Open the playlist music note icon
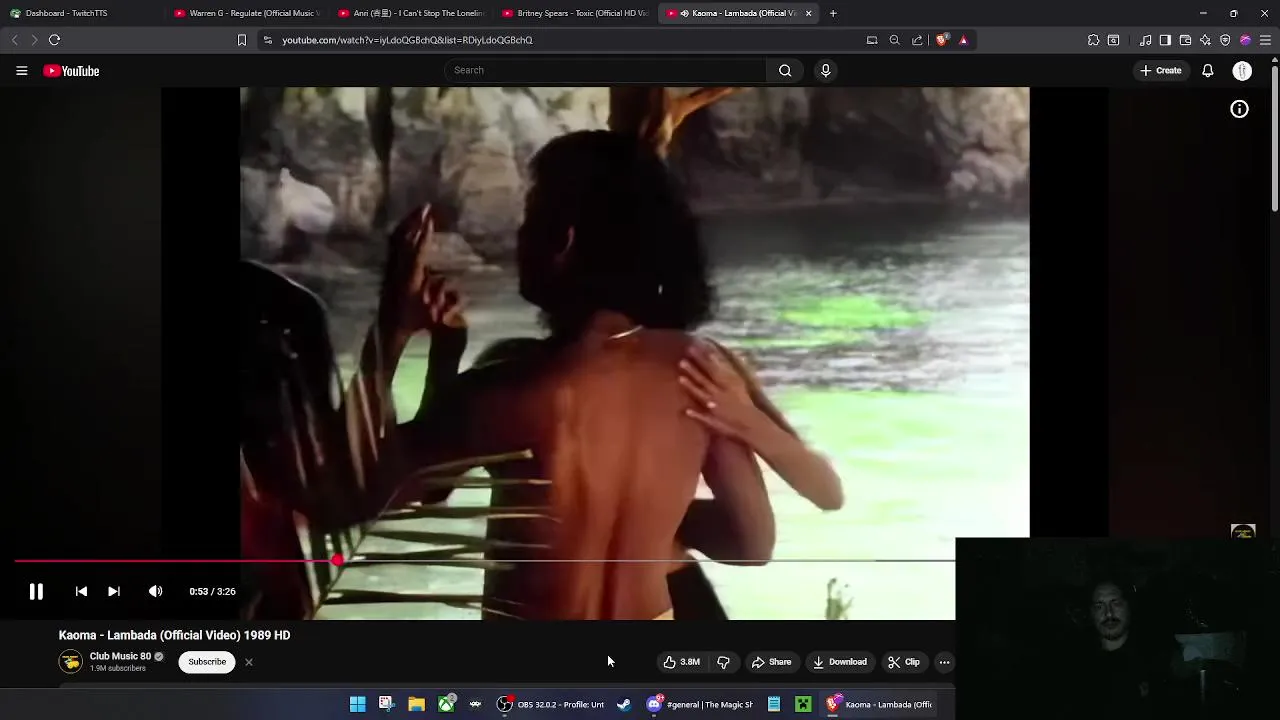Image resolution: width=1280 pixels, height=720 pixels. (1146, 40)
